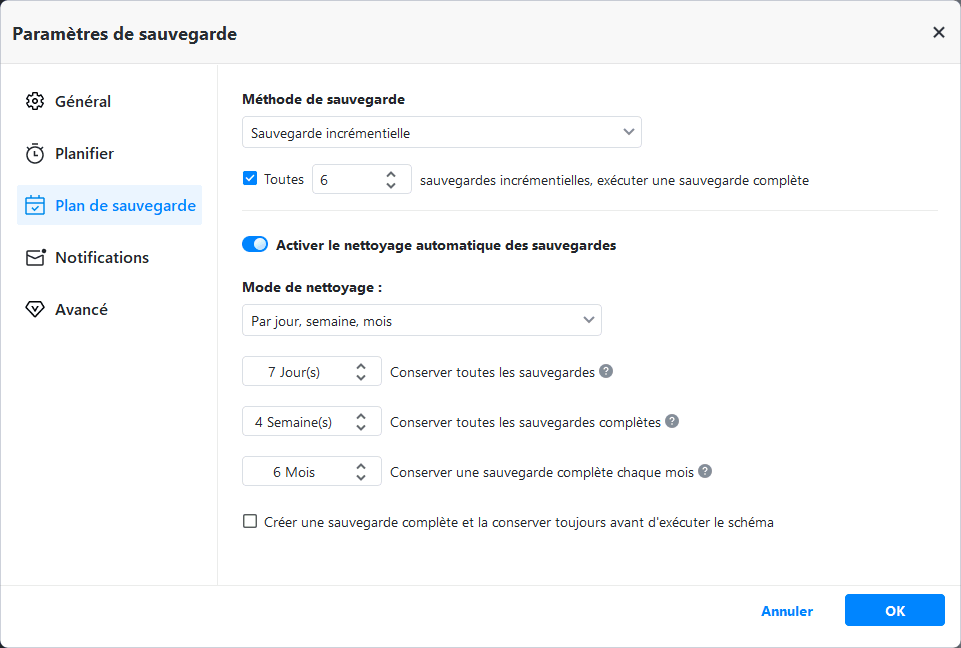961x648 pixels.
Task: Disable automatic backup cleanup toggle
Action: [x=255, y=244]
